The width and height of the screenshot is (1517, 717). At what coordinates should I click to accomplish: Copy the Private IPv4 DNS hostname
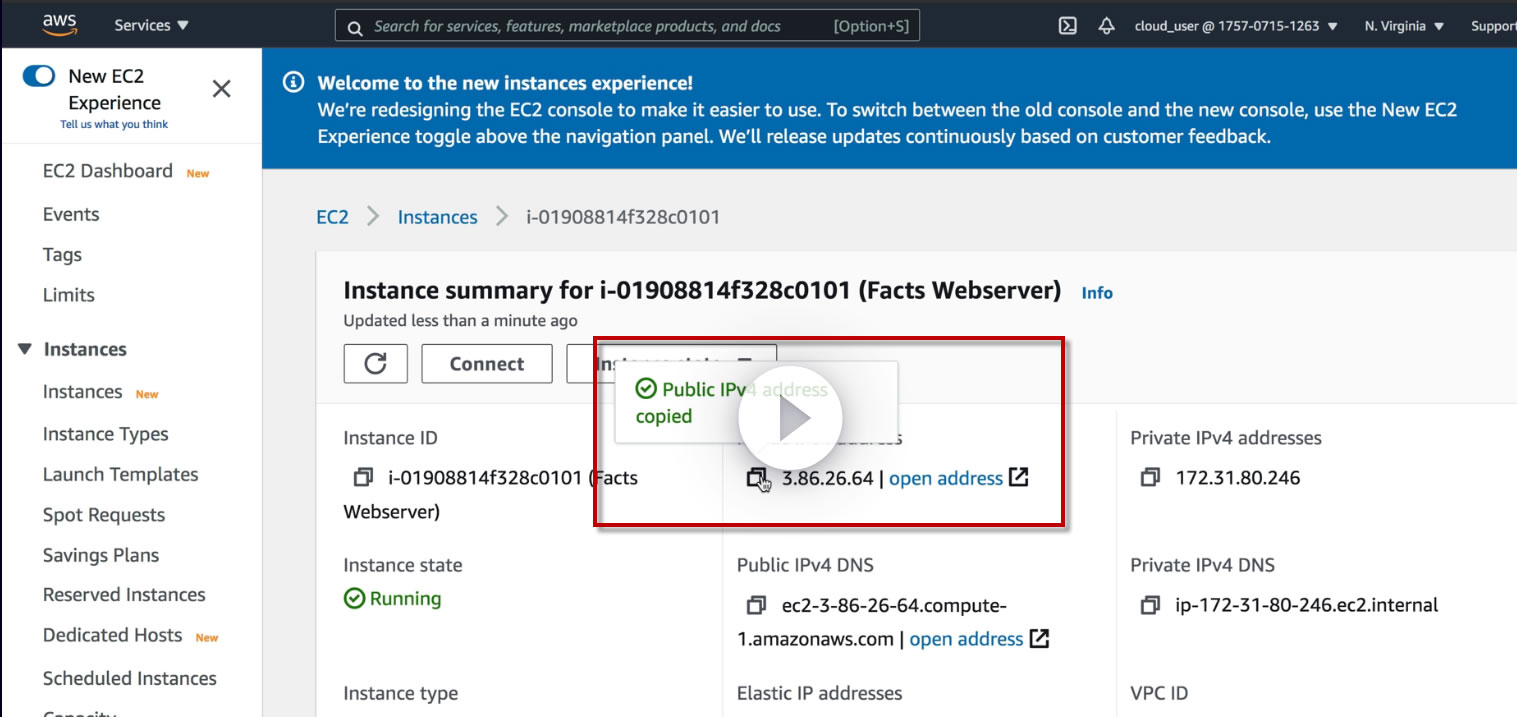pos(1150,605)
